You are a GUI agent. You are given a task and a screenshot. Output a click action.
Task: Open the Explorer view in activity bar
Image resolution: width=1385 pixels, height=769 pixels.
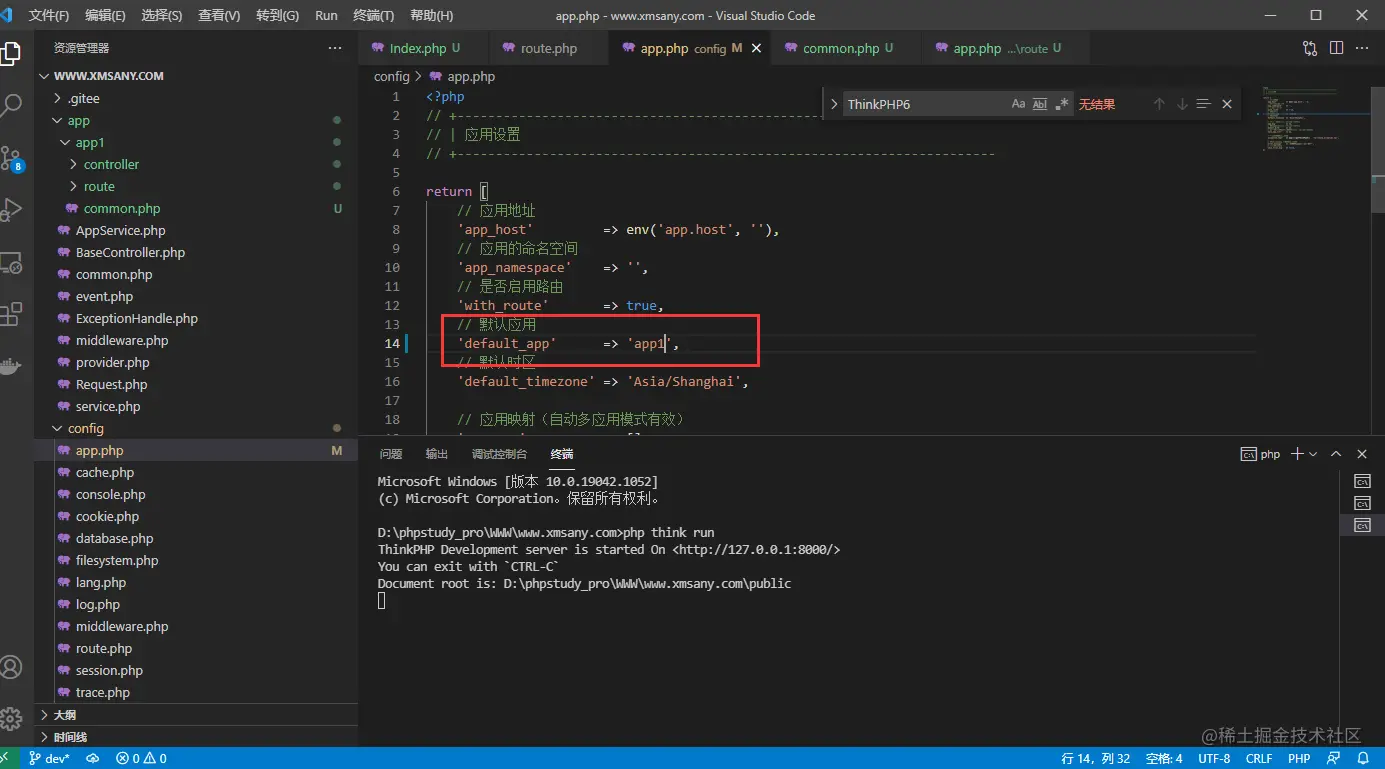pos(10,53)
